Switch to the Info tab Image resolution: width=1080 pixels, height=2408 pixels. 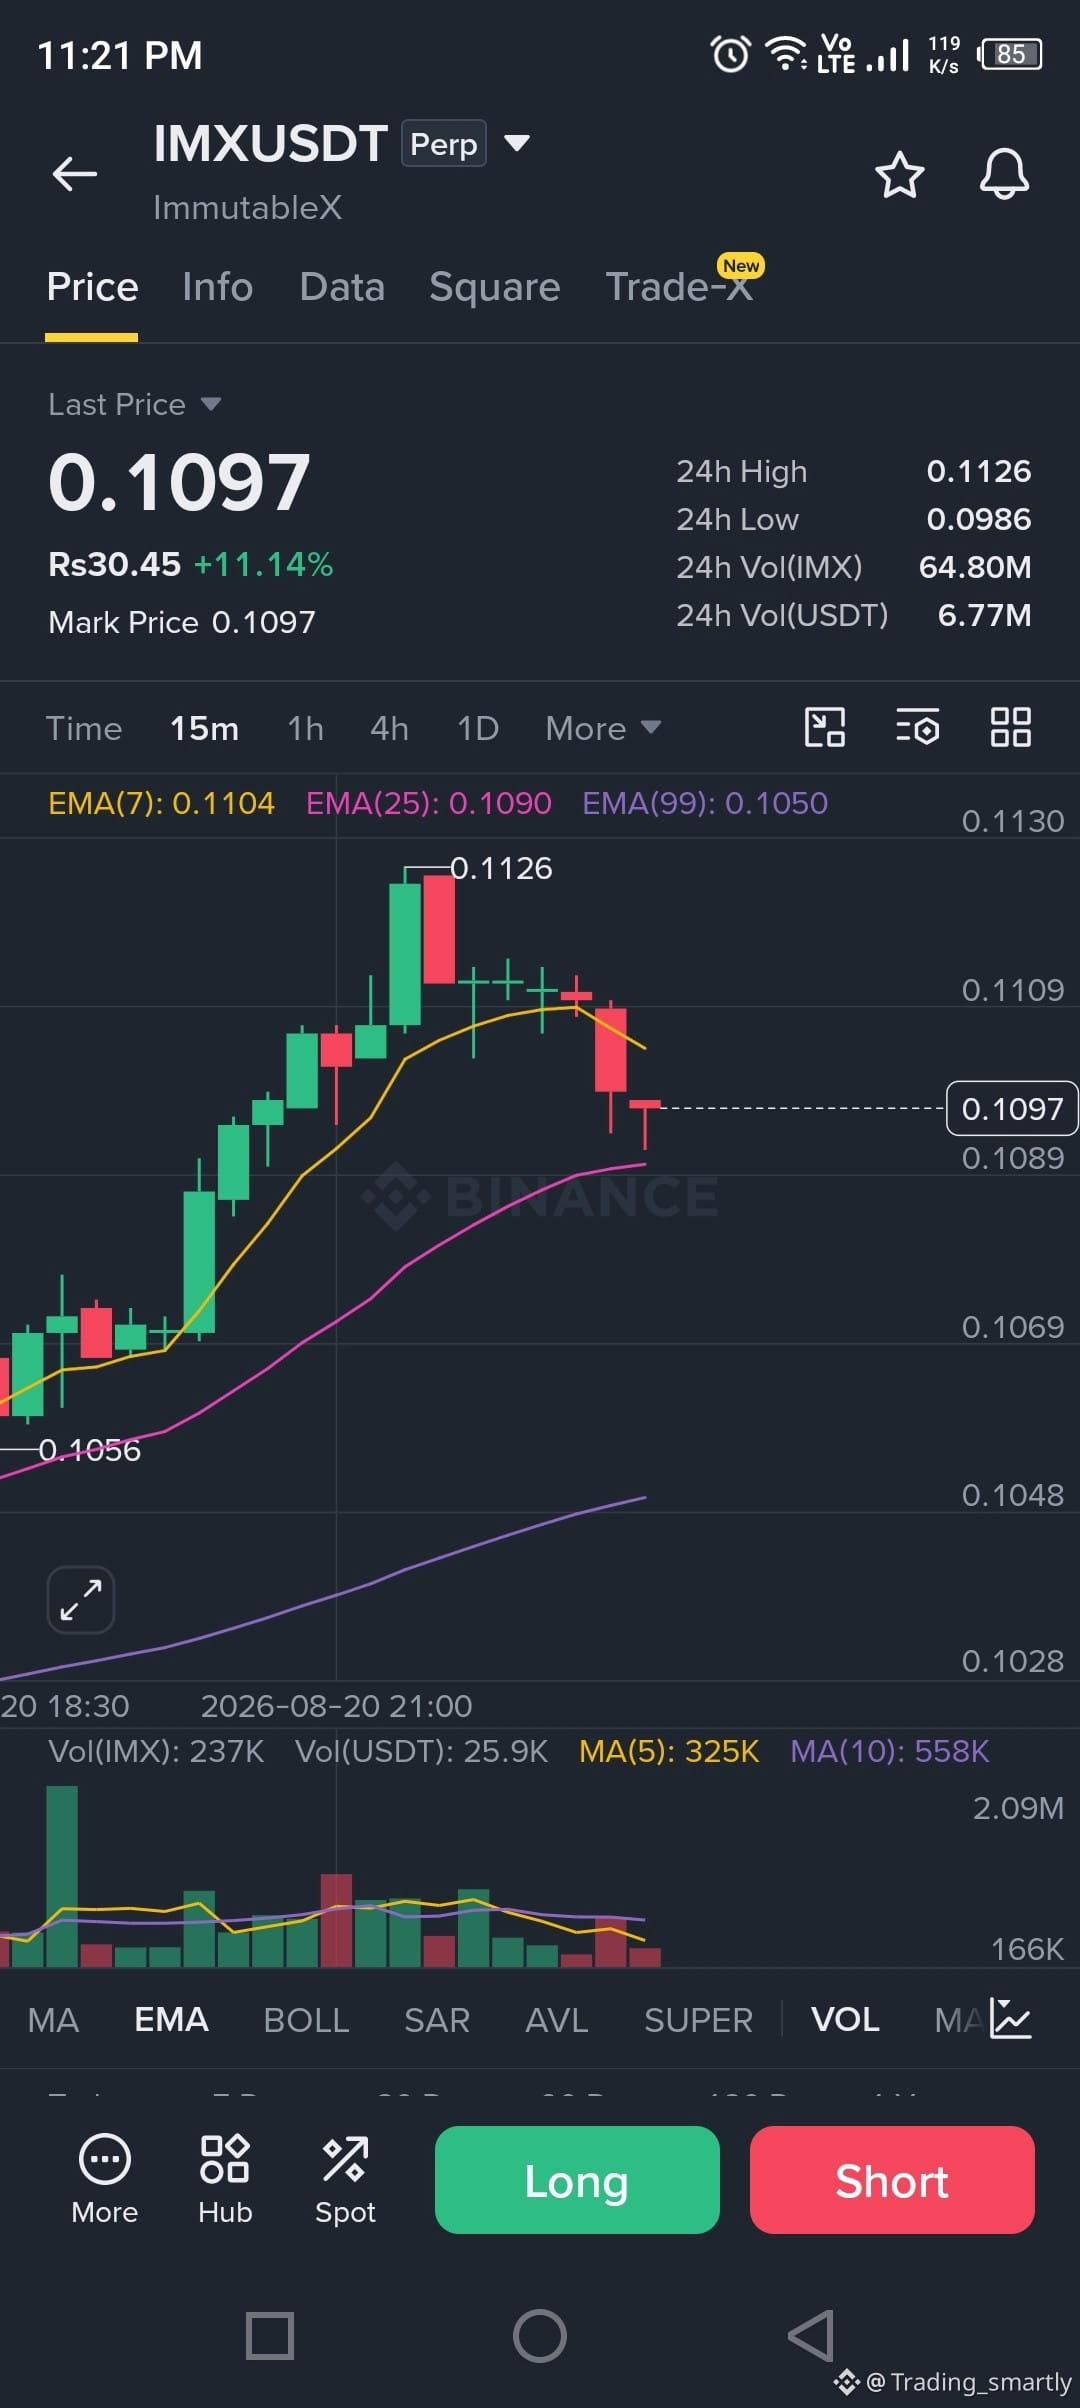click(218, 287)
